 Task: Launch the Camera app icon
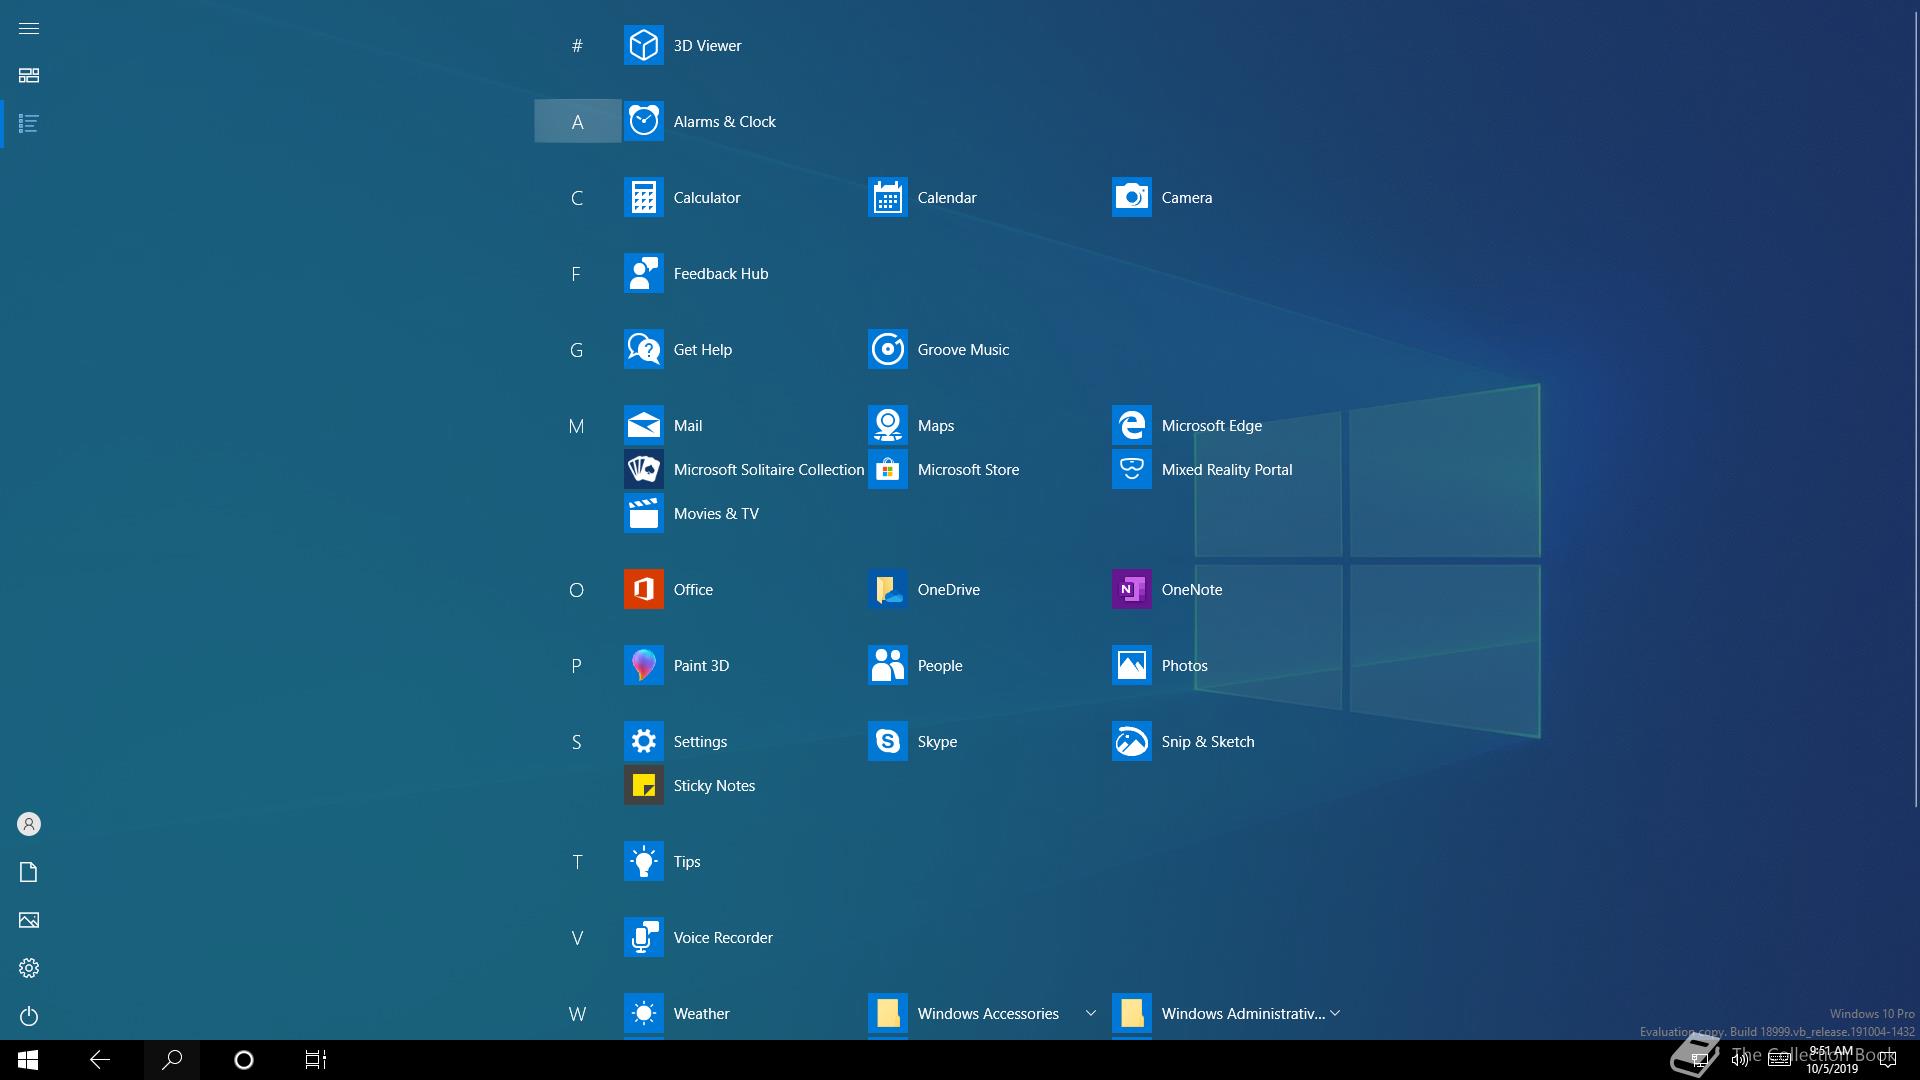[1131, 197]
